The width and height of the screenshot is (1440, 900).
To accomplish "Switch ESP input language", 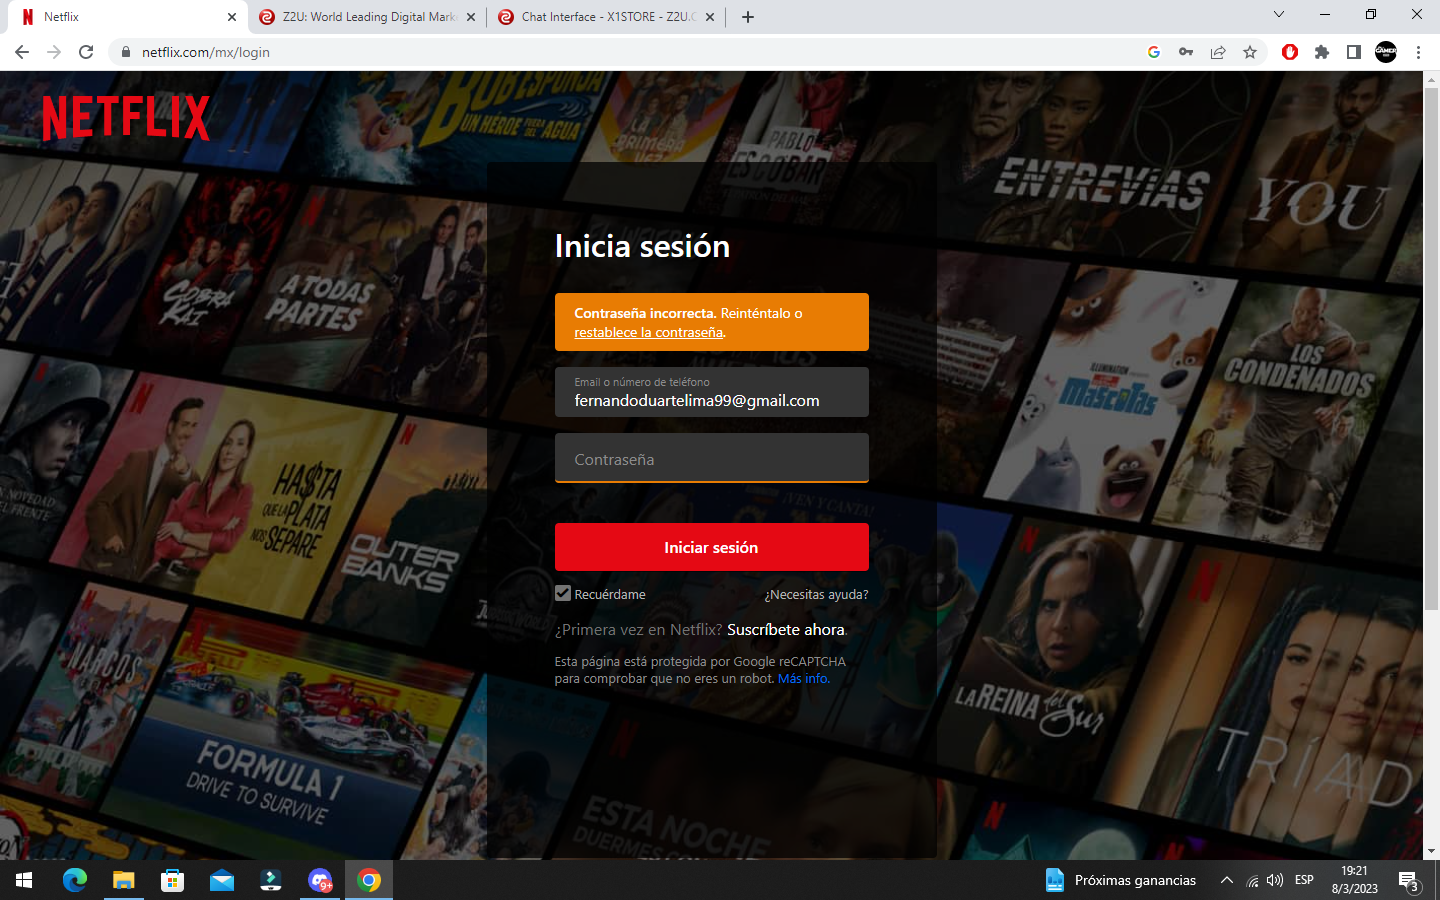I will (x=1304, y=880).
